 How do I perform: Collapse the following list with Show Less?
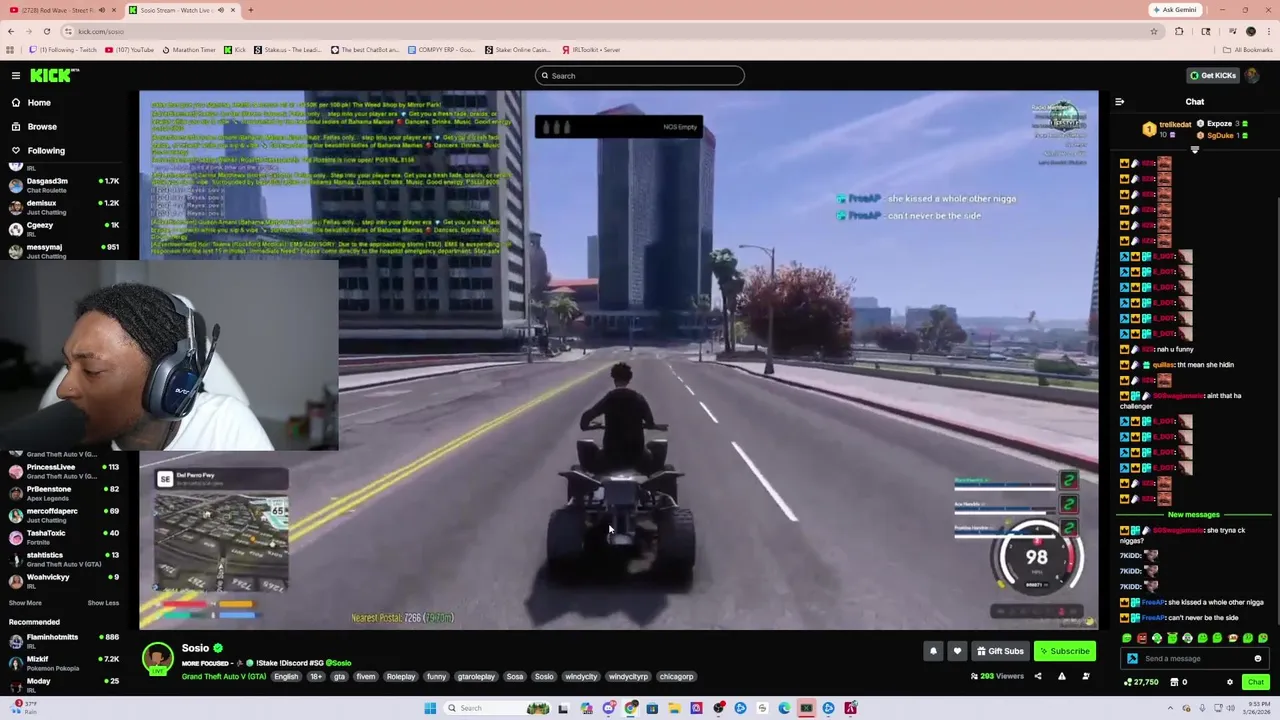pyautogui.click(x=103, y=603)
